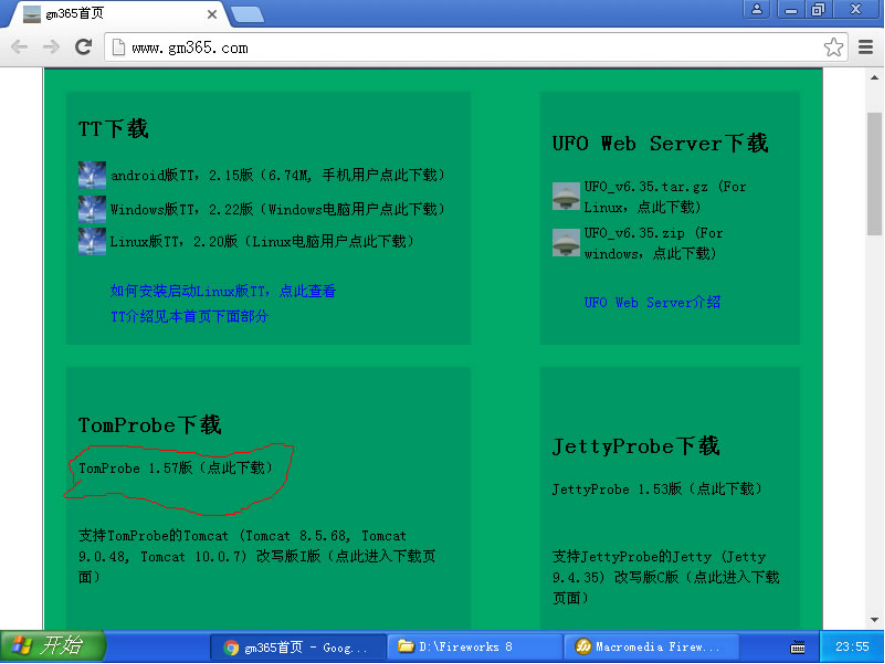Click the keyboard icon in system tray
The image size is (885, 664).
(x=798, y=647)
